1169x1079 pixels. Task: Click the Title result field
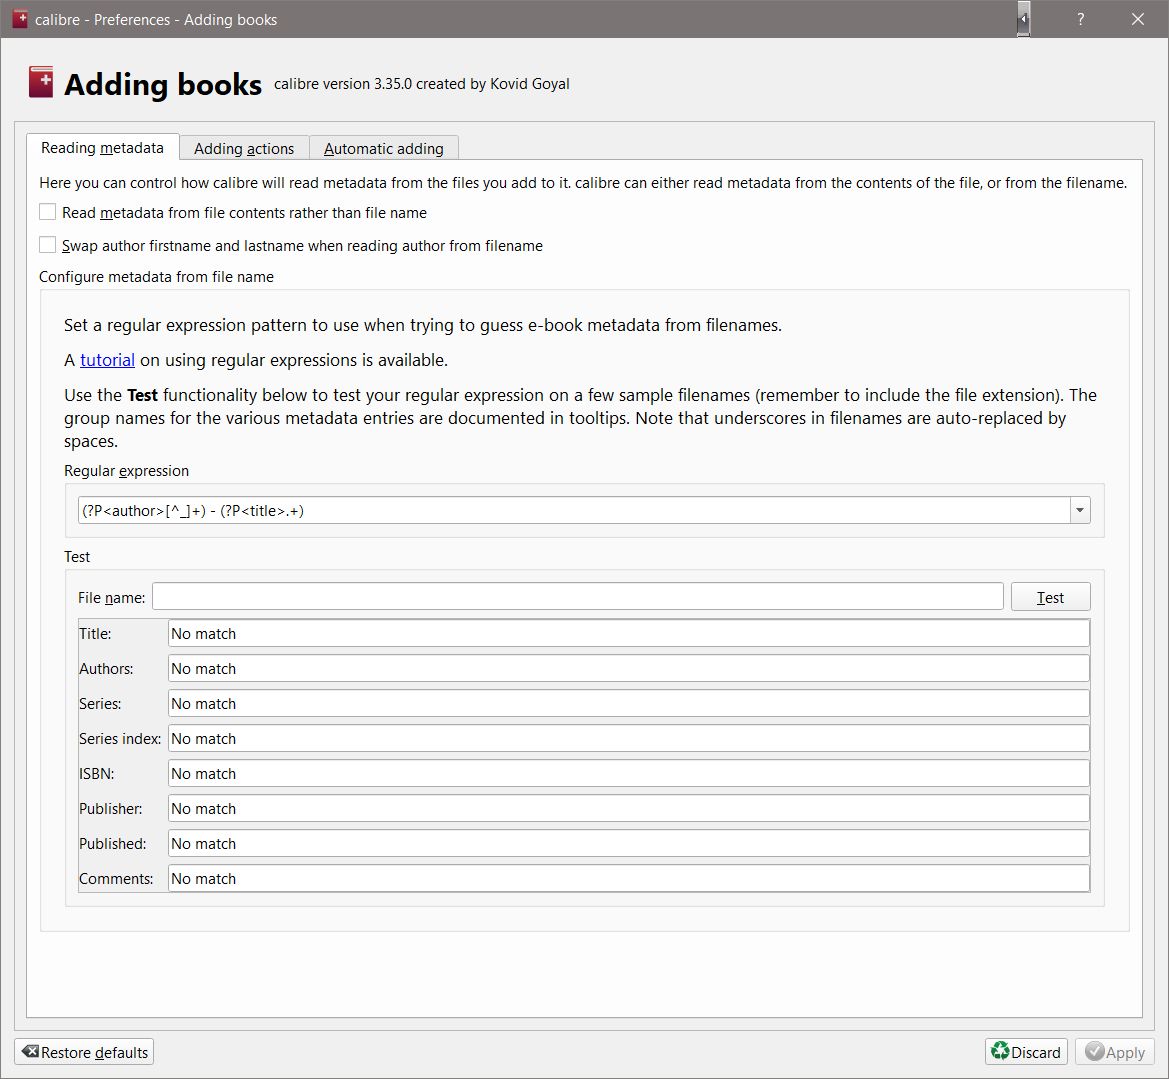pos(628,634)
